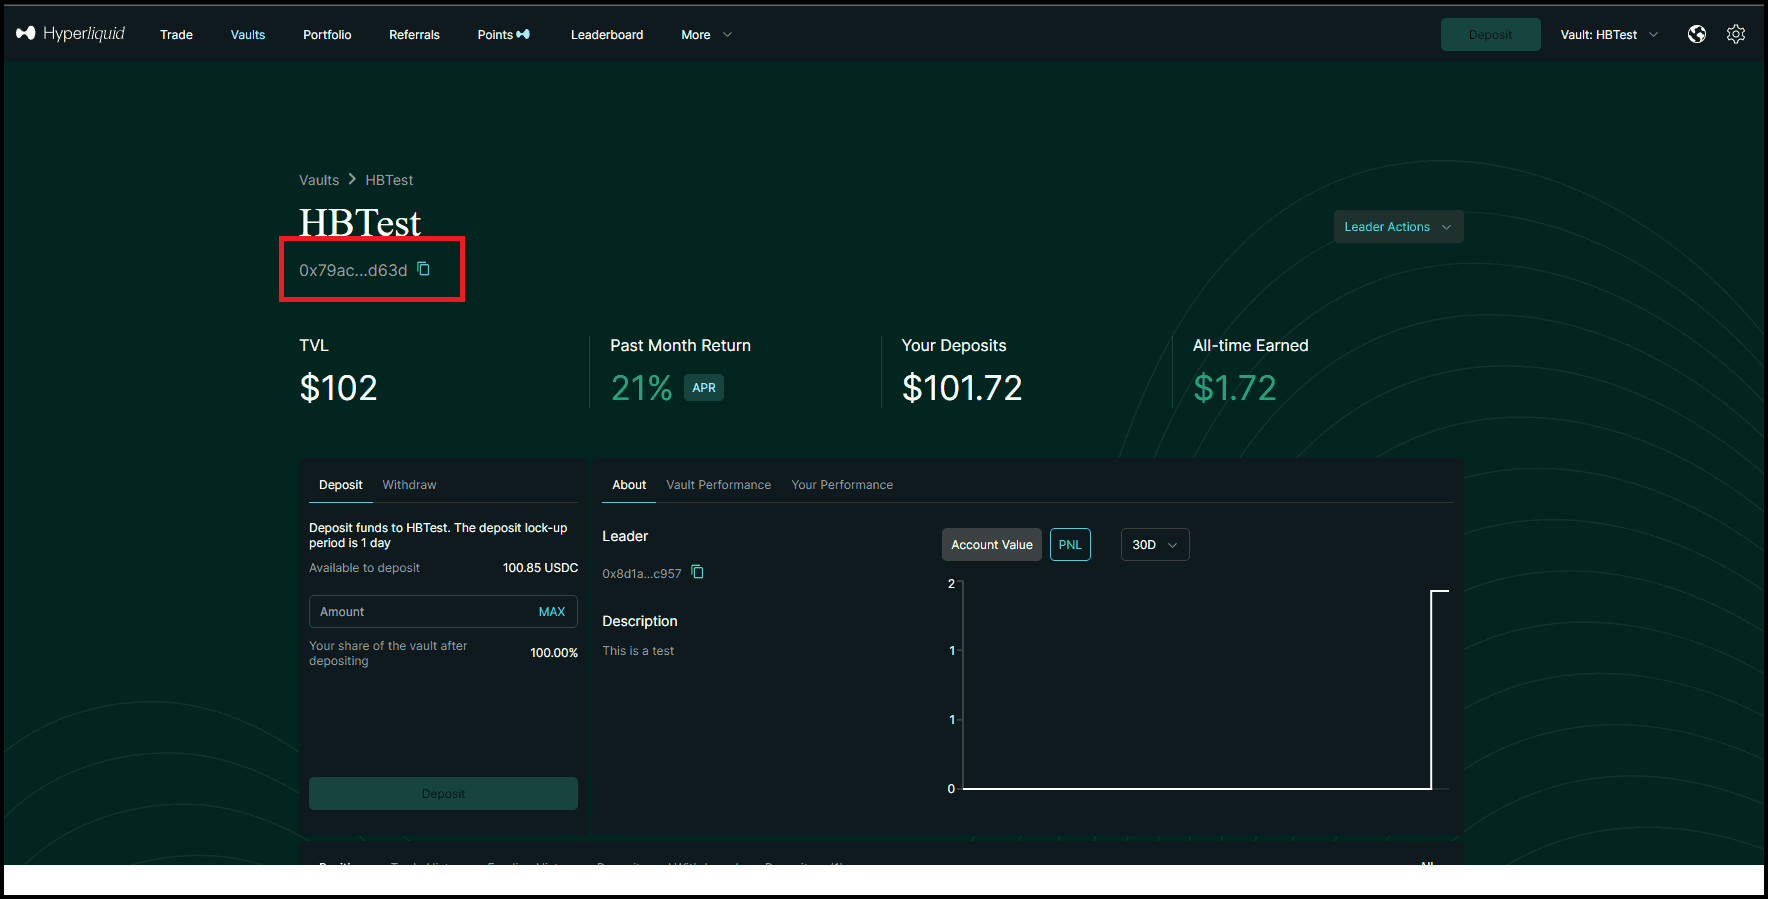Image resolution: width=1768 pixels, height=899 pixels.
Task: Click the 21% past month return
Action: [641, 388]
